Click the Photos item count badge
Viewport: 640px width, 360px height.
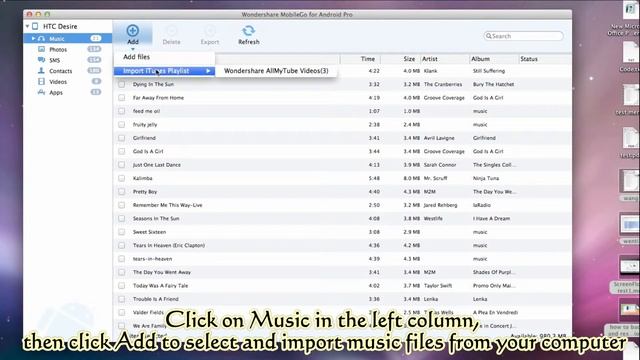(x=94, y=49)
